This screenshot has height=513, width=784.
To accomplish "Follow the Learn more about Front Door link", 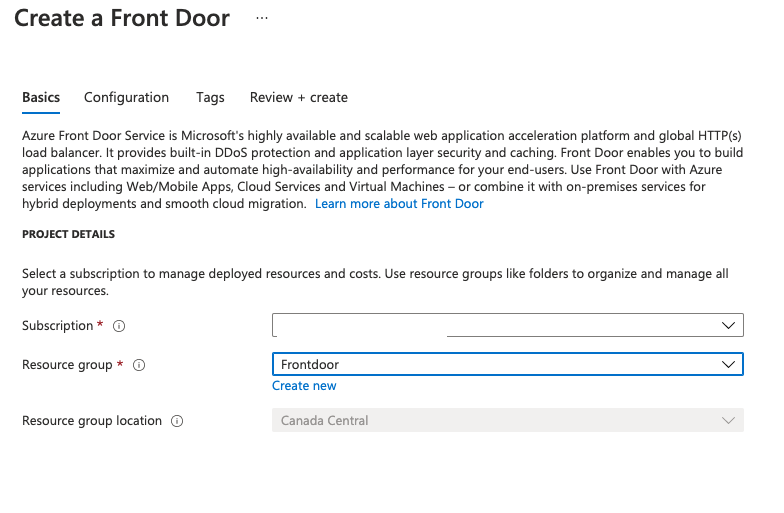I will pyautogui.click(x=399, y=203).
